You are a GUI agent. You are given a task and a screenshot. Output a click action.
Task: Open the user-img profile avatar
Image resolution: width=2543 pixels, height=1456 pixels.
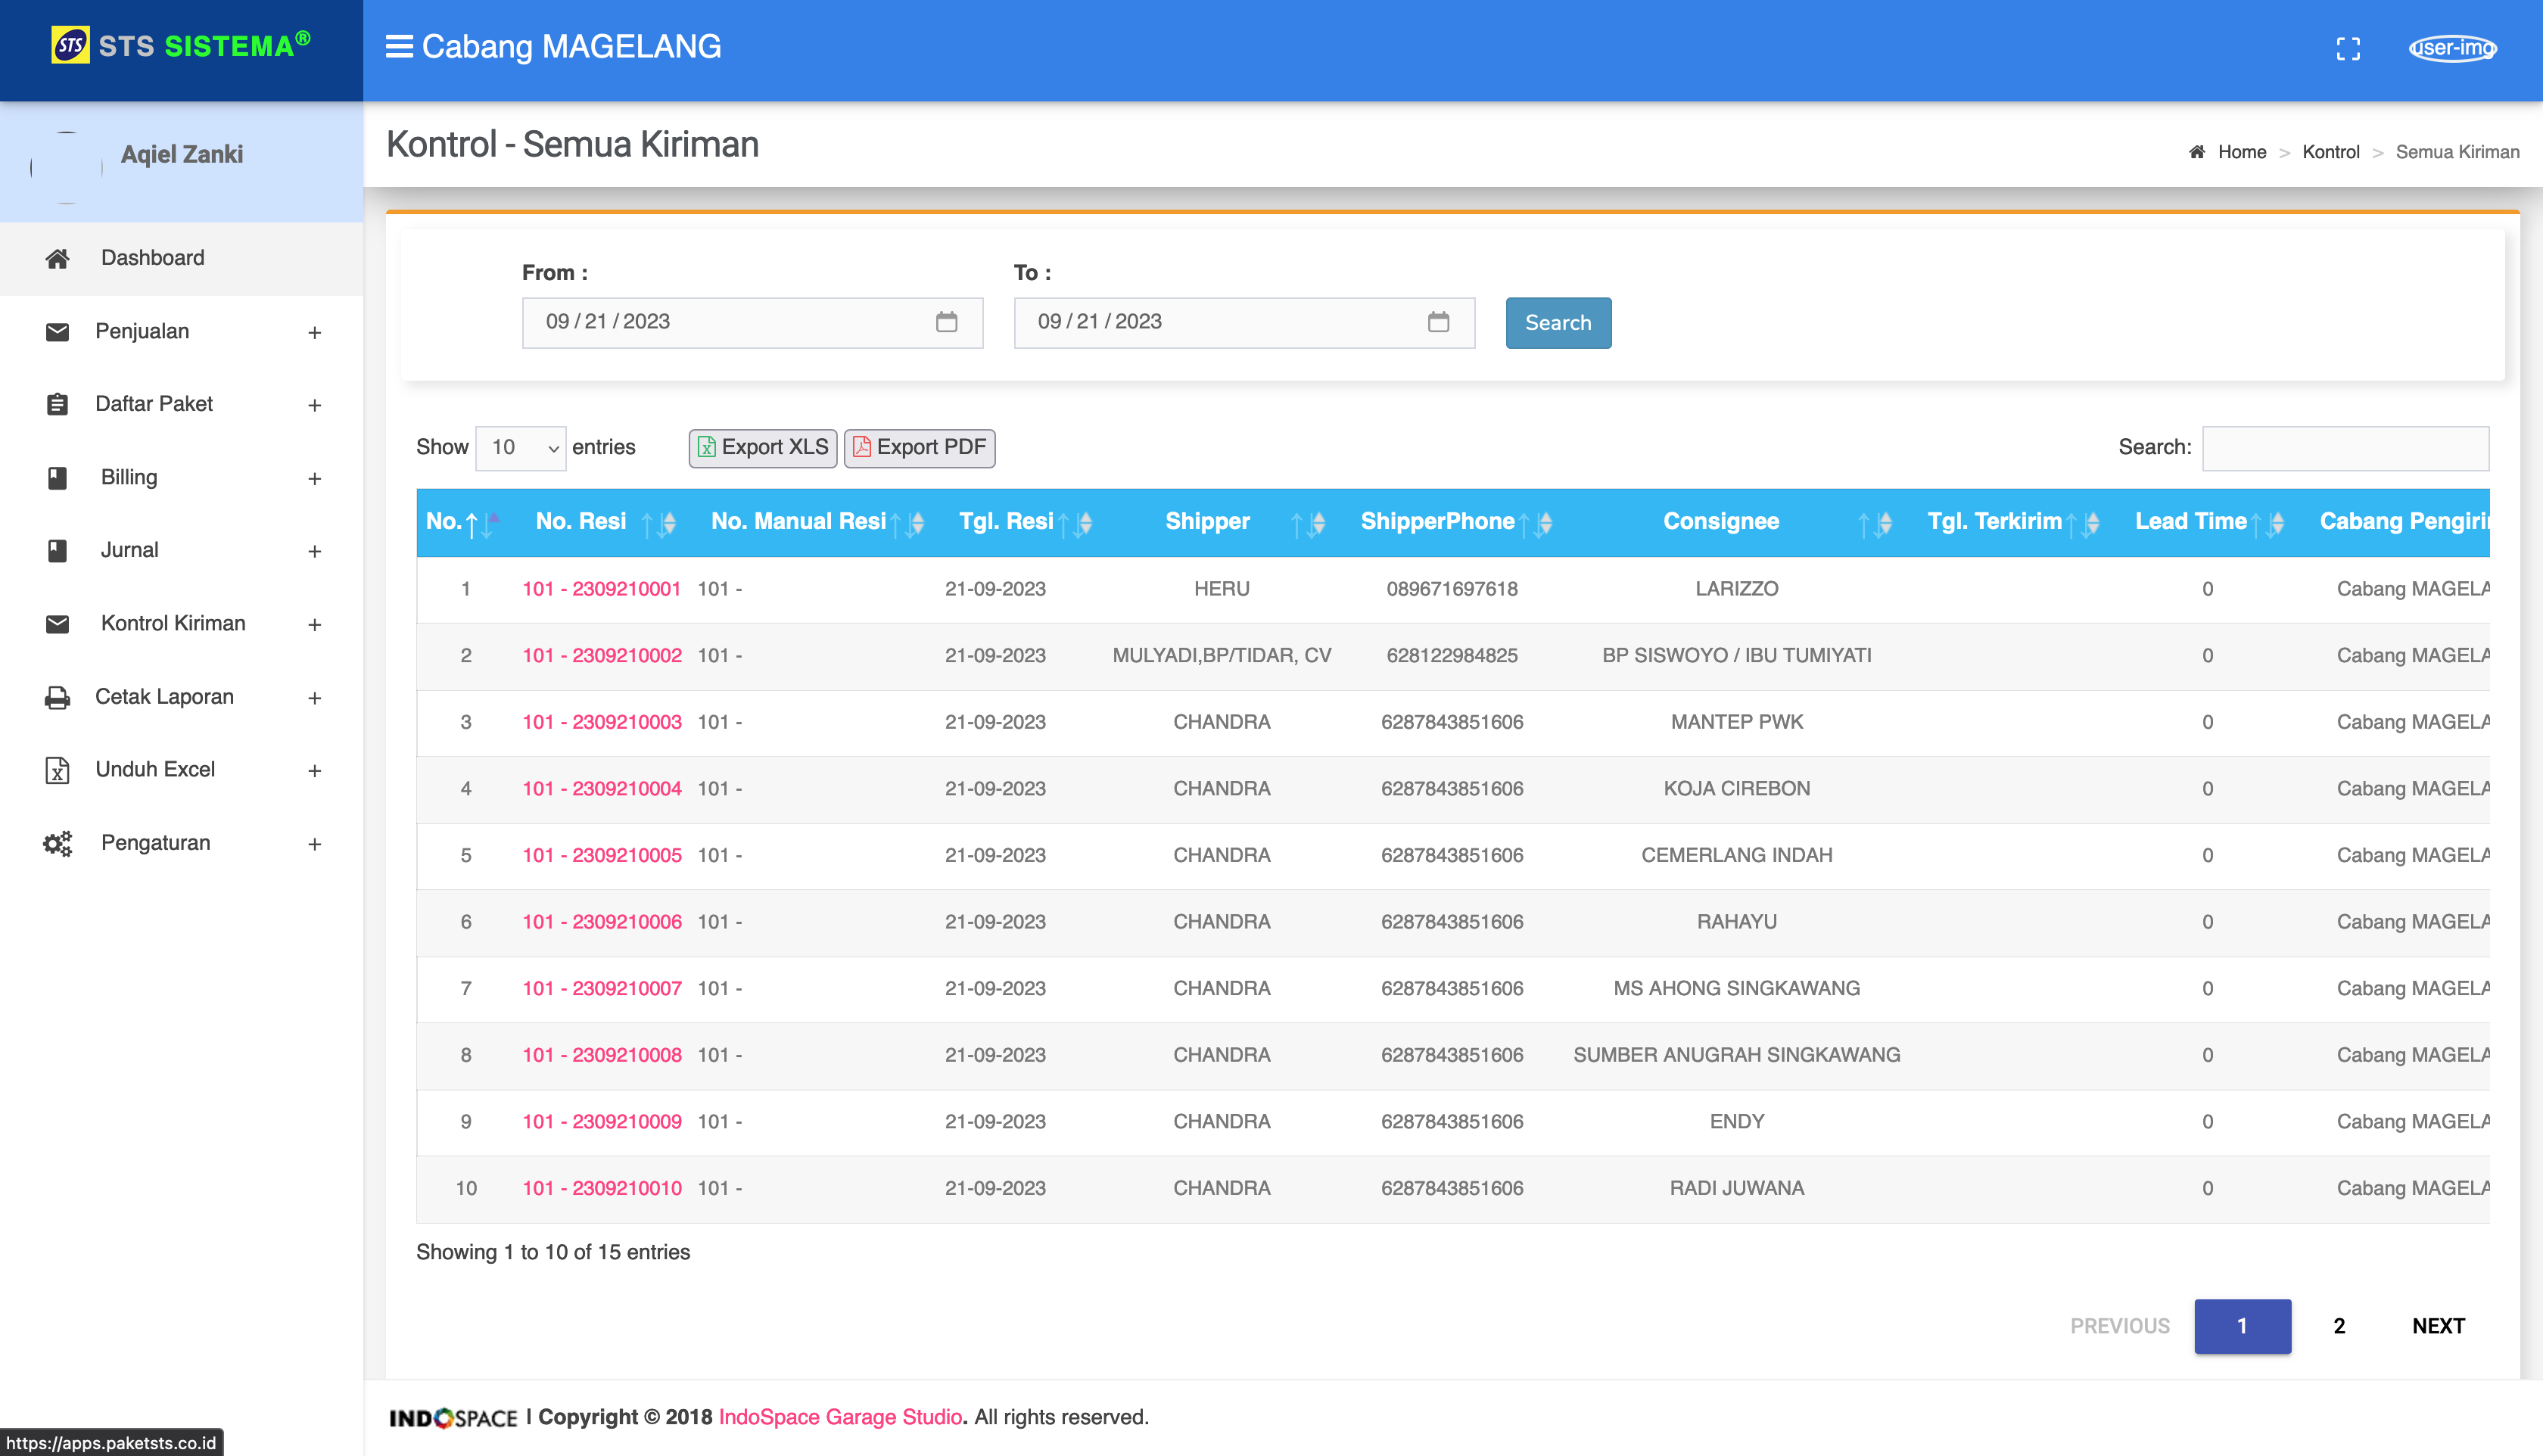pos(2453,47)
